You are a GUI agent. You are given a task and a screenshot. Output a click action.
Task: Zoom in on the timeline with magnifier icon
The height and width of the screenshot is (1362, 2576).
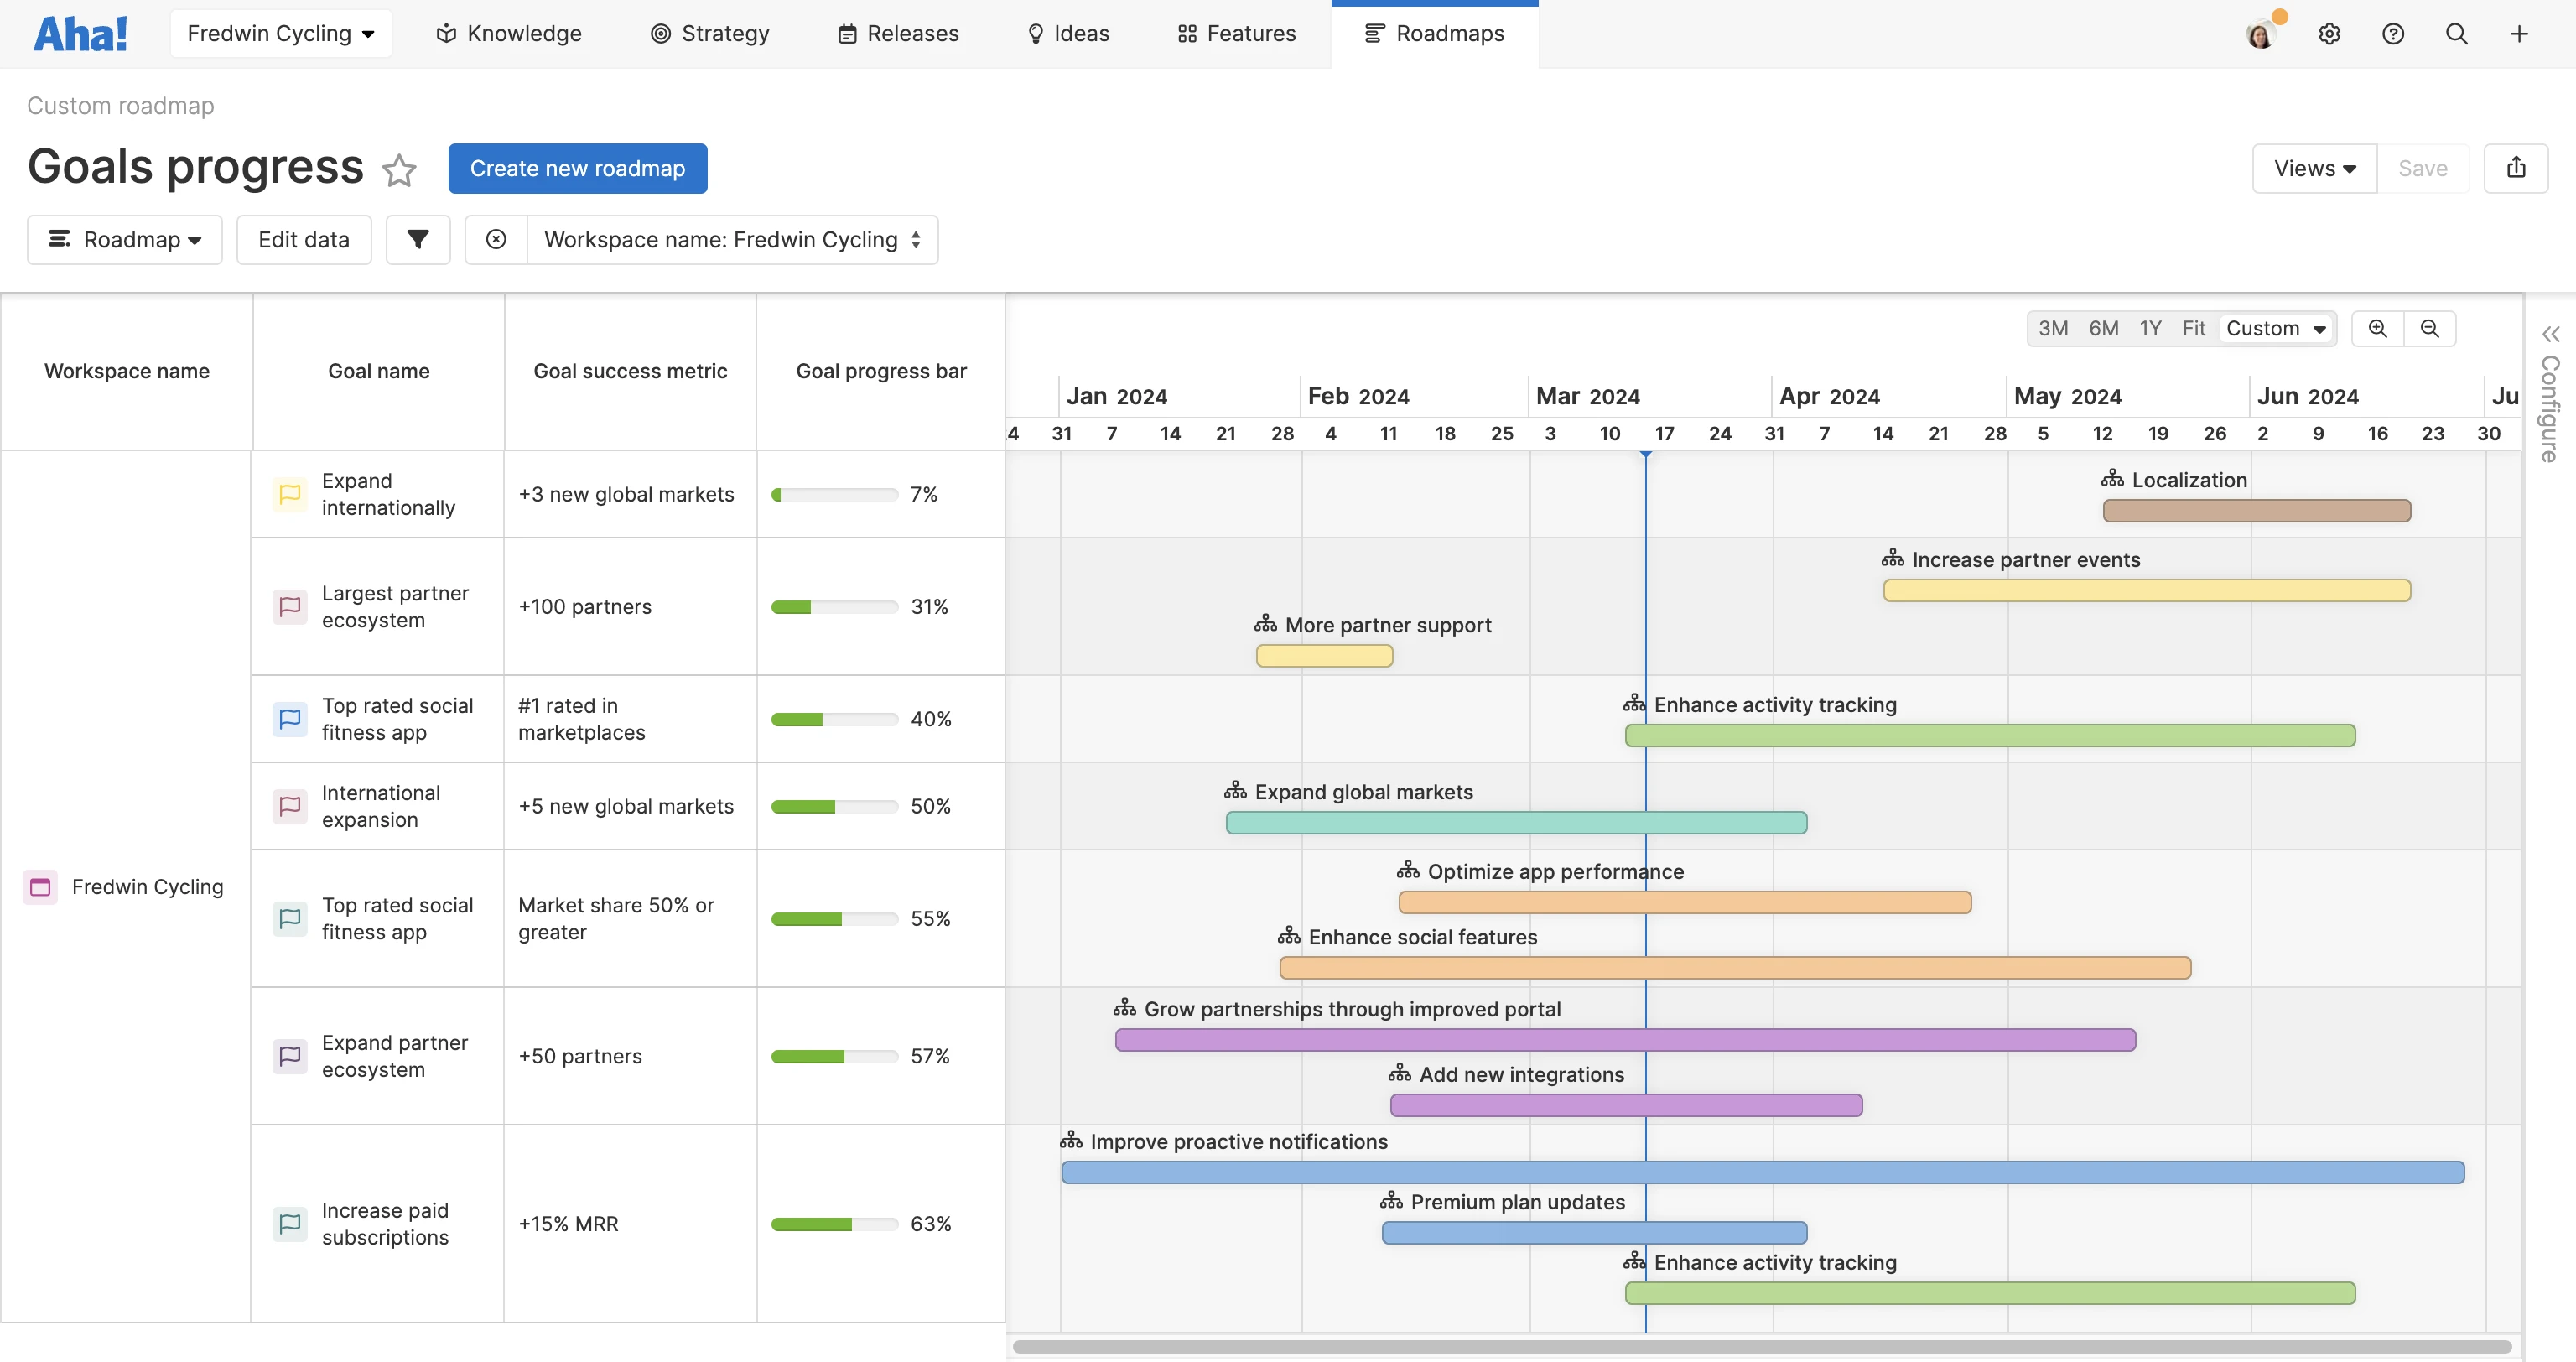[2378, 328]
